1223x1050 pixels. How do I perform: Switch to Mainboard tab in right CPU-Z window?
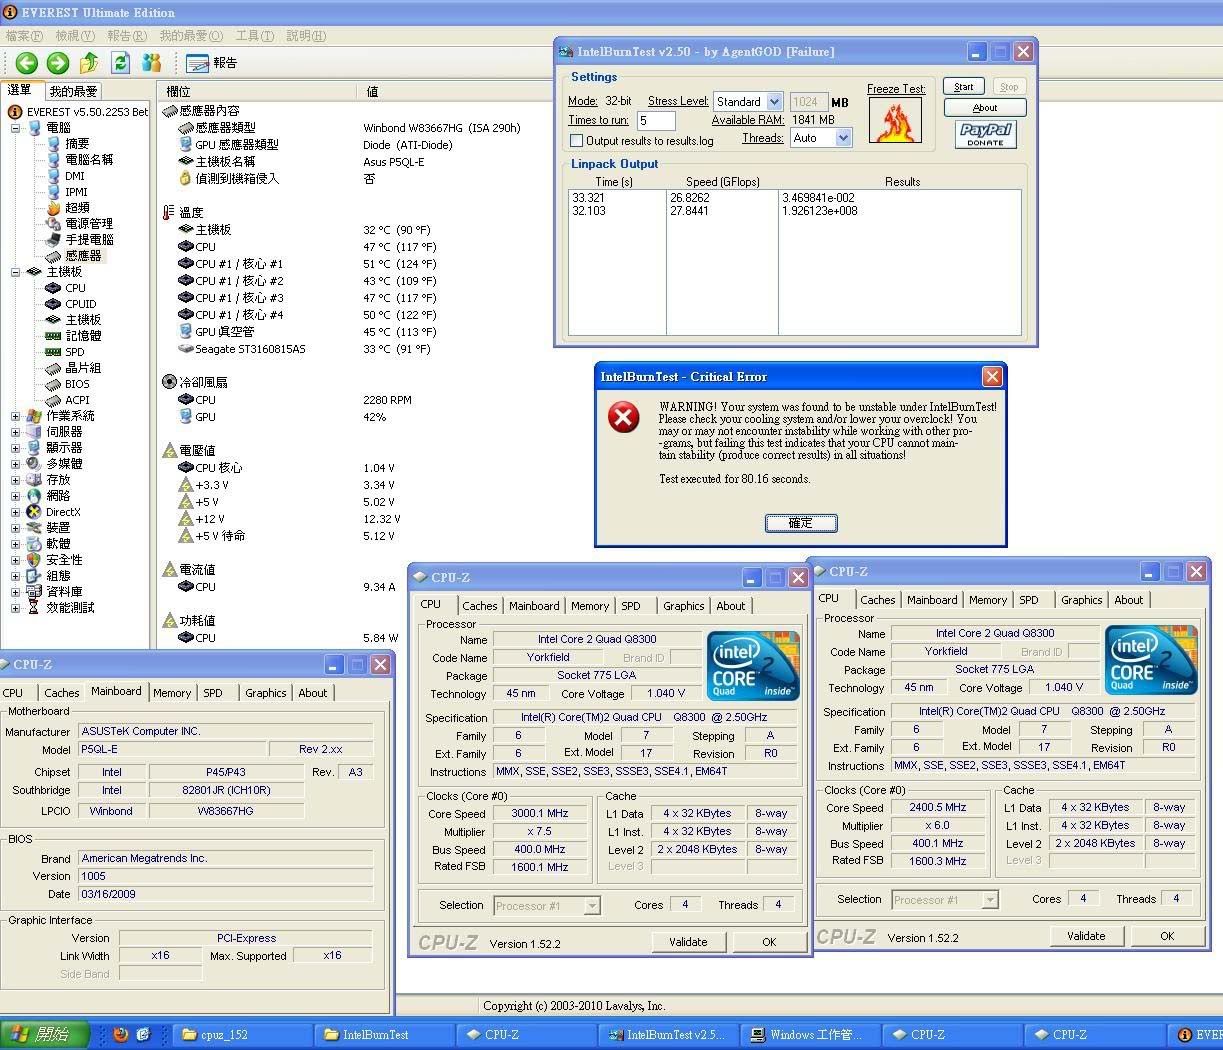(x=932, y=600)
